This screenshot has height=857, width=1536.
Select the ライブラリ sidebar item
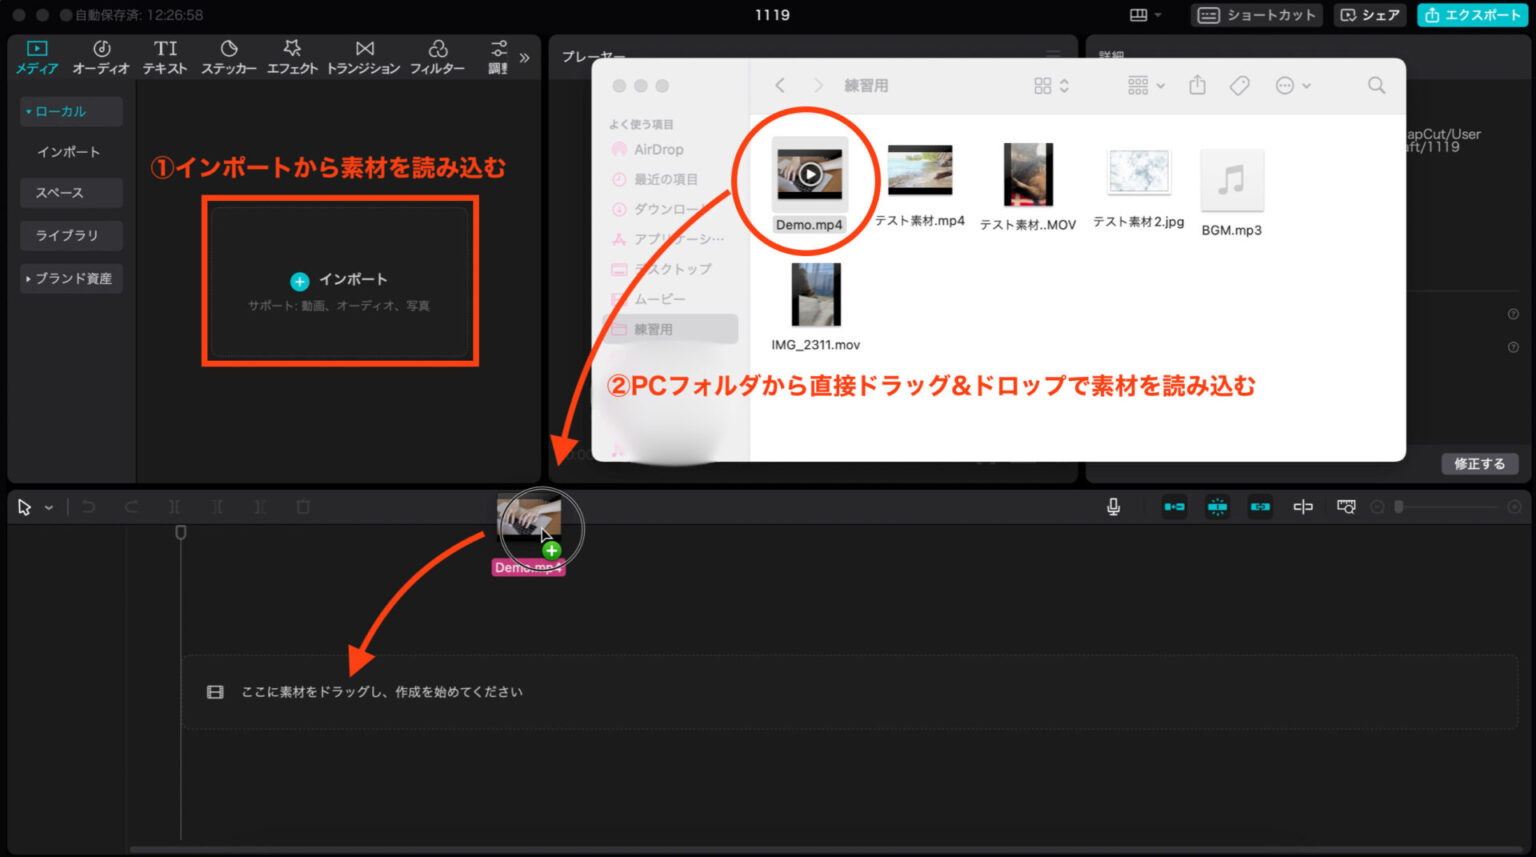pos(70,235)
